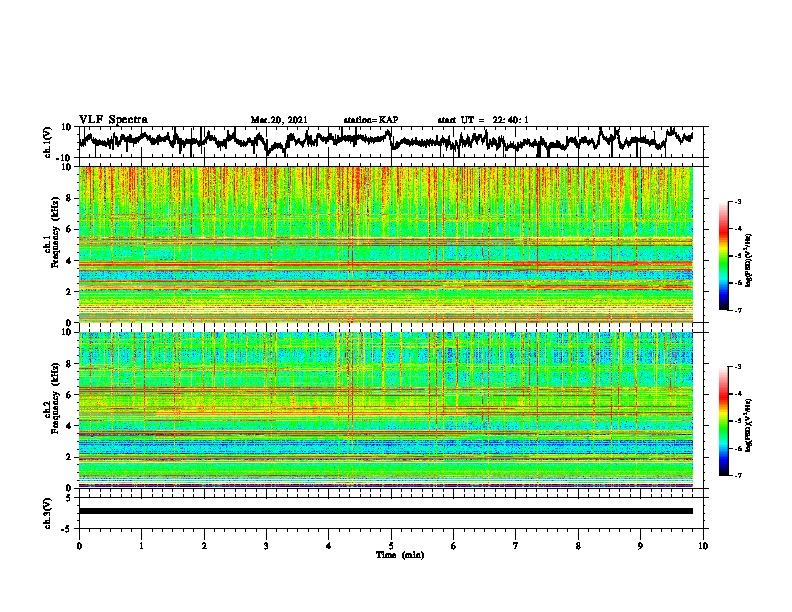Click the "start UT = 22:40: 1" header text
Viewport: 792px width, 612px height.
coord(483,120)
